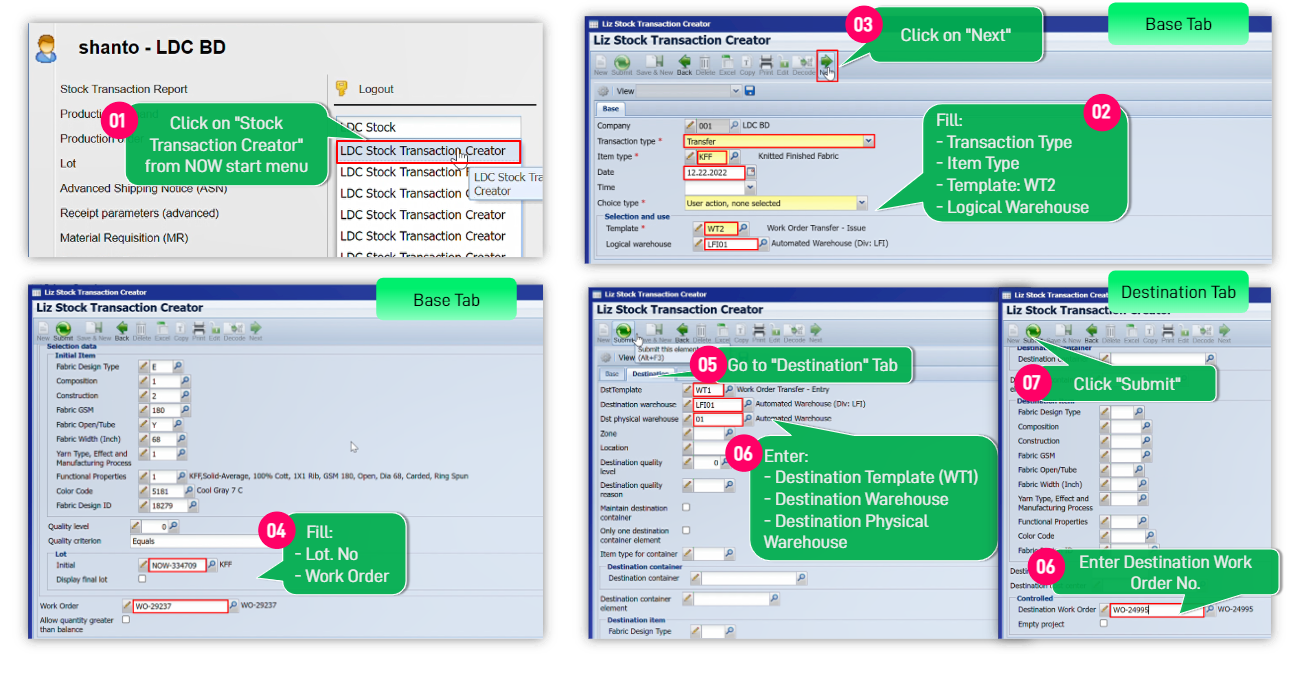Click the Date field showing 12.22.2022
1315x680 pixels.
tap(716, 172)
